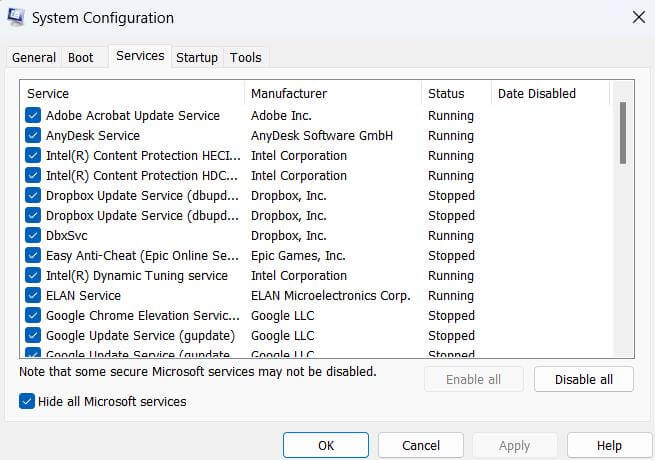Select the Epic Games, Inc. manufacturer cell
This screenshot has width=655, height=460.
click(298, 256)
